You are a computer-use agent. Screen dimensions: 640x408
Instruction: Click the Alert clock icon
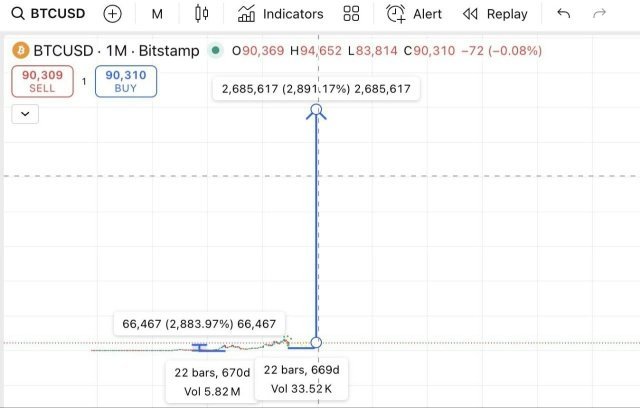pos(397,14)
